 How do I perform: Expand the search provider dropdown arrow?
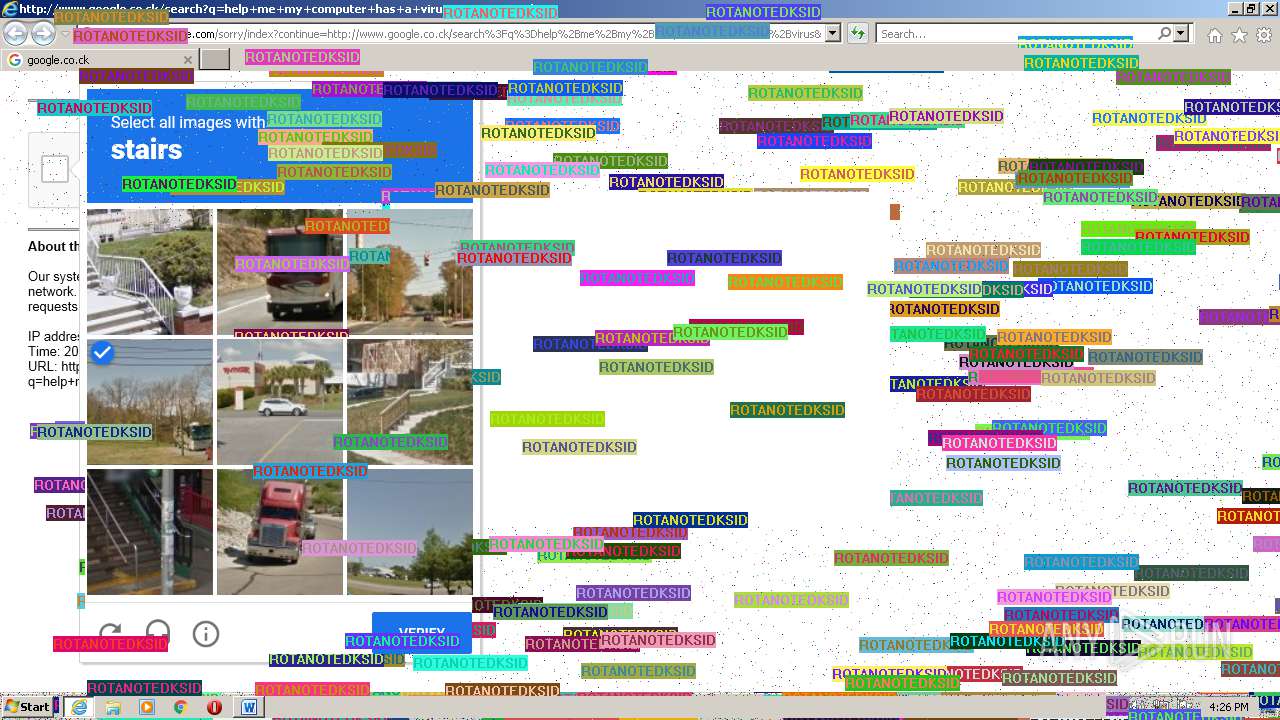coord(1182,33)
